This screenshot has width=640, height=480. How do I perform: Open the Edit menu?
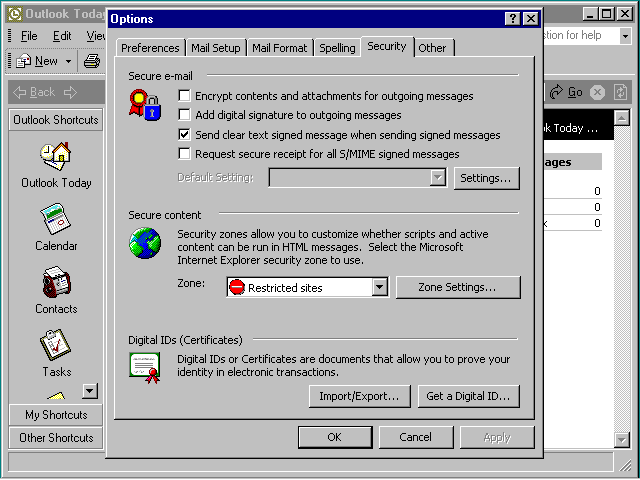62,36
